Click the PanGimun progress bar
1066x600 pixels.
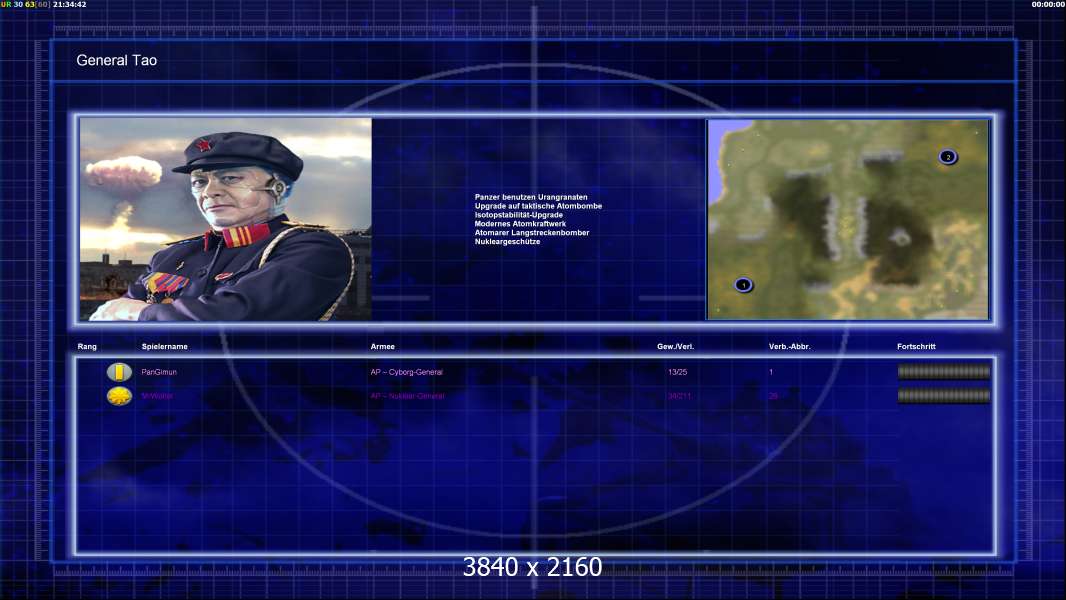pos(944,372)
